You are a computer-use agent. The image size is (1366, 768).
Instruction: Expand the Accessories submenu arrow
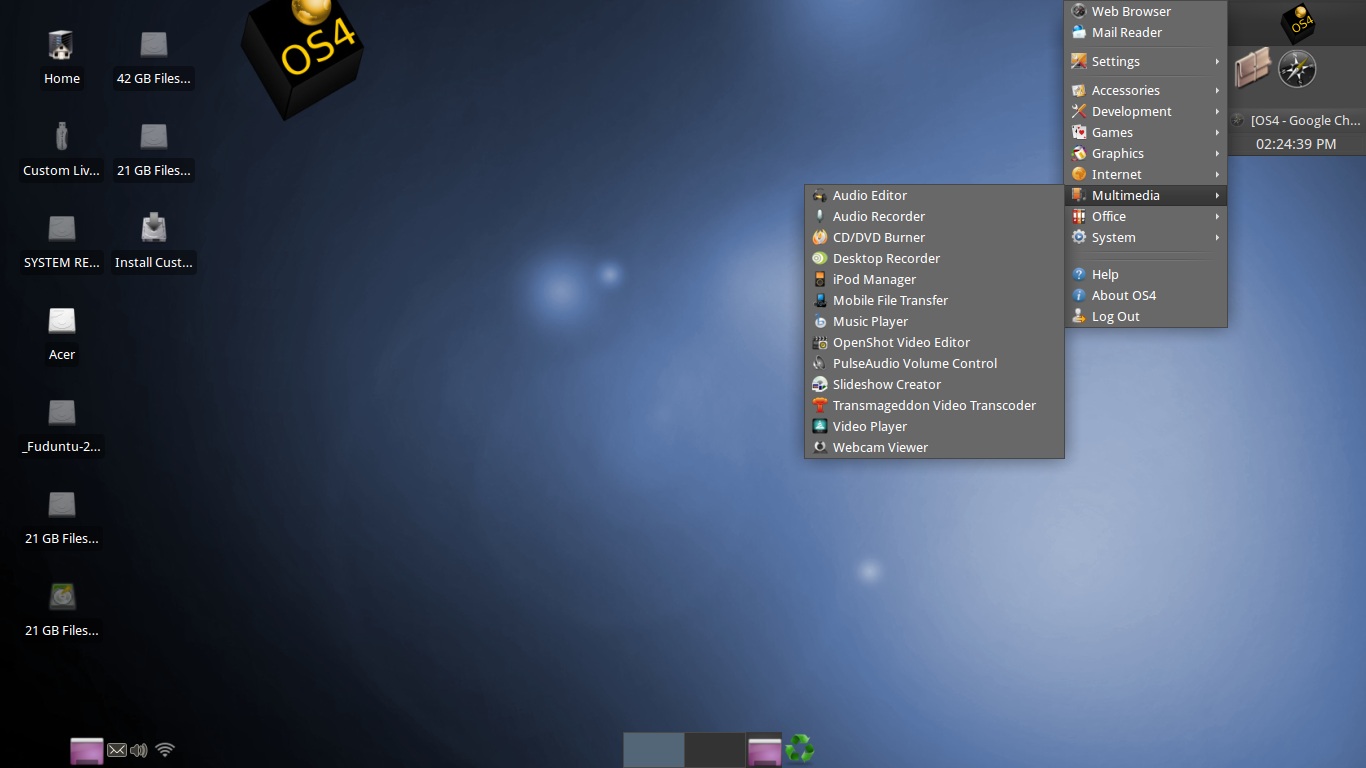coord(1217,91)
